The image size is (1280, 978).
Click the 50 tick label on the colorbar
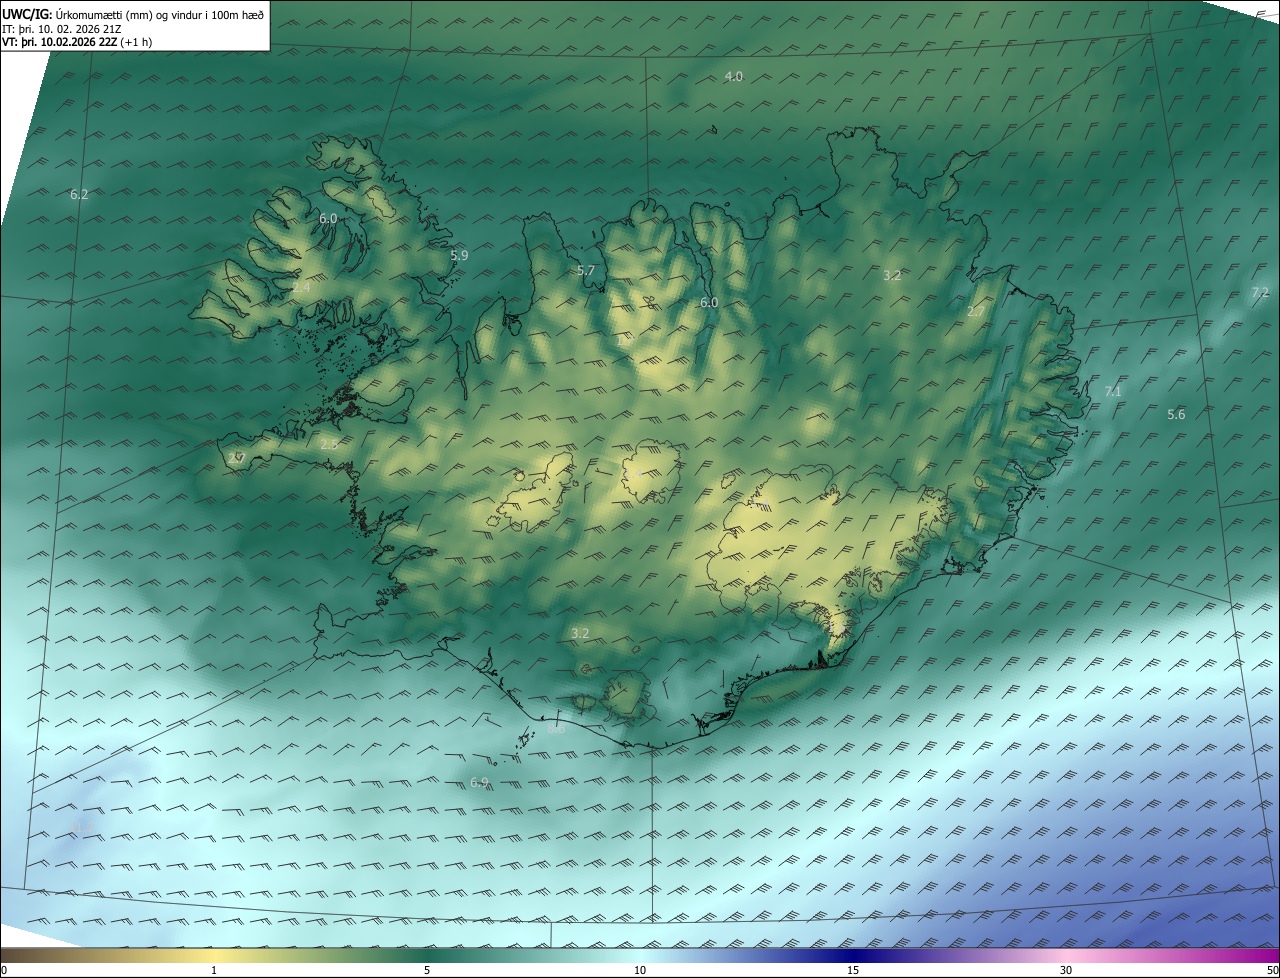click(x=1272, y=970)
